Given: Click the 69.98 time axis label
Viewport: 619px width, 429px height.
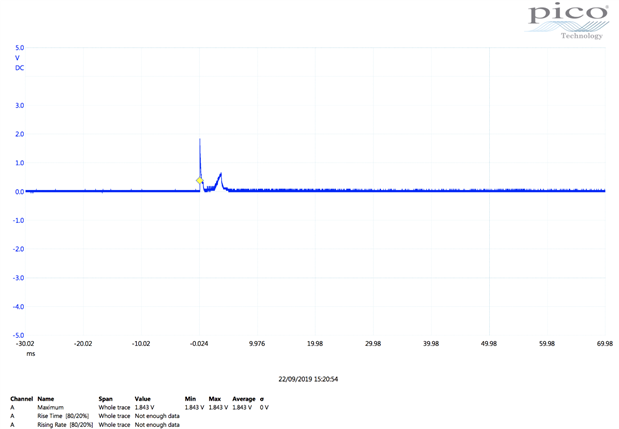Looking at the screenshot, I should [605, 344].
